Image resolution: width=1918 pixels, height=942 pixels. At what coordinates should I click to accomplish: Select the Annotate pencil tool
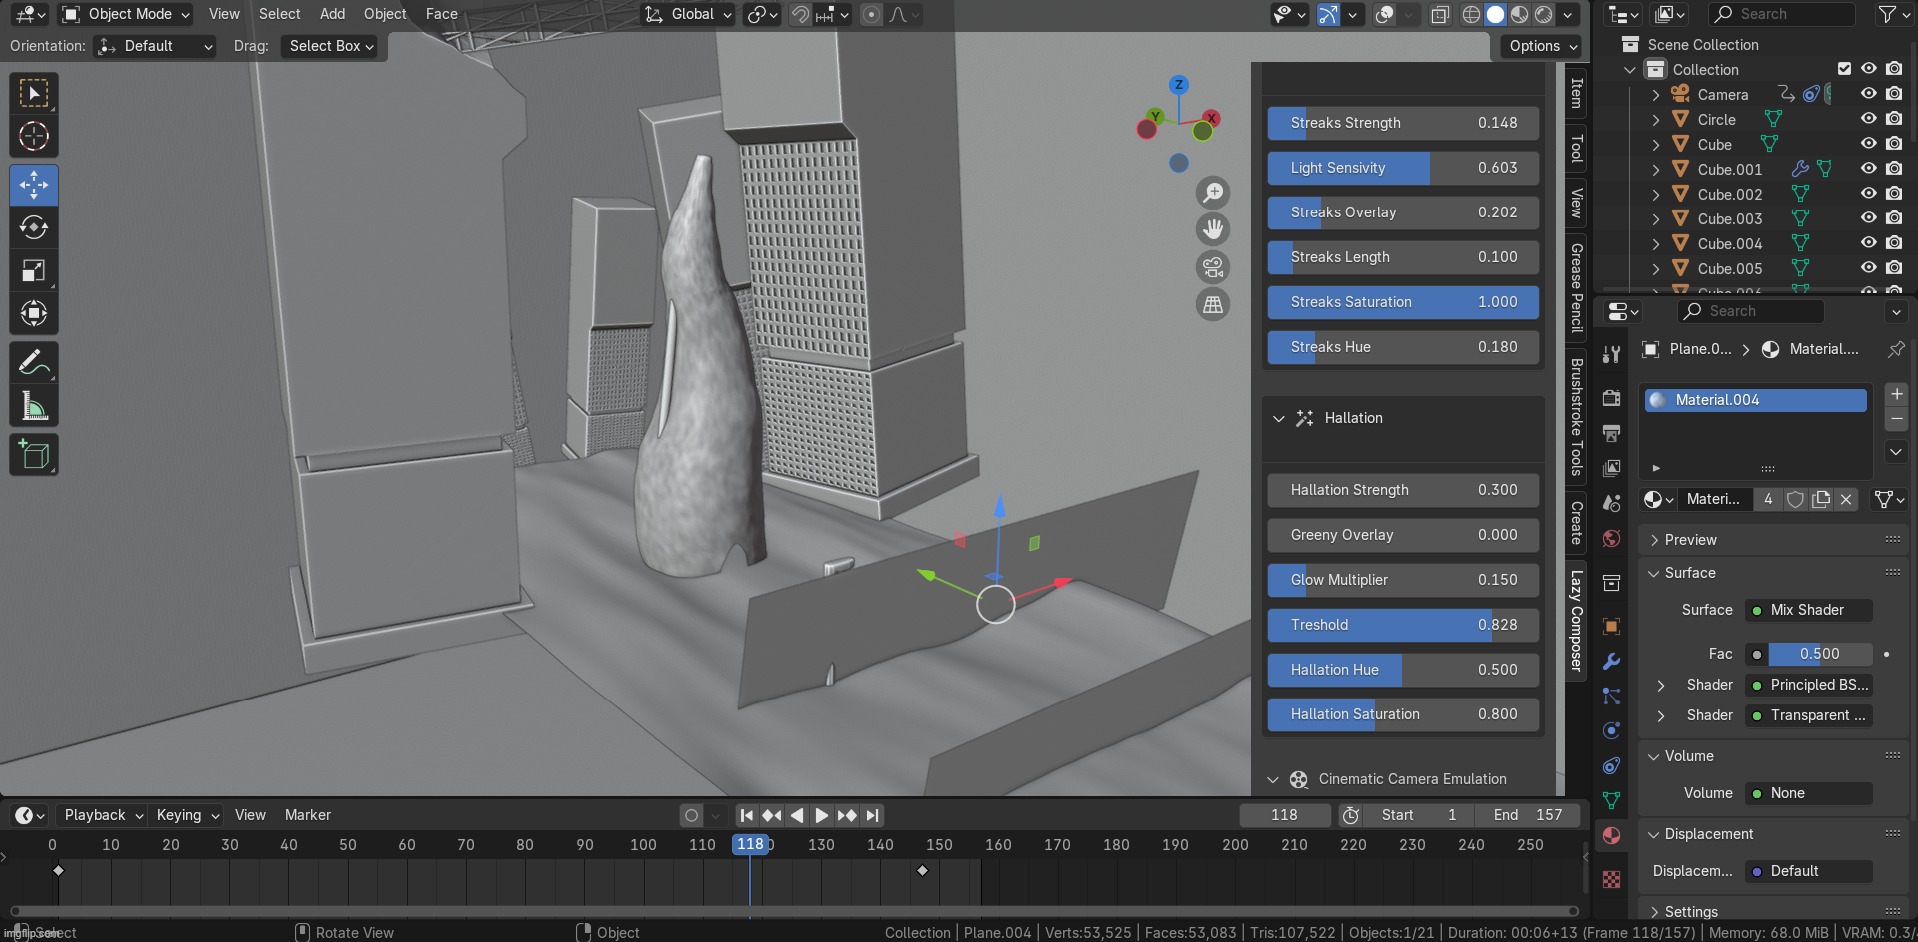34,363
